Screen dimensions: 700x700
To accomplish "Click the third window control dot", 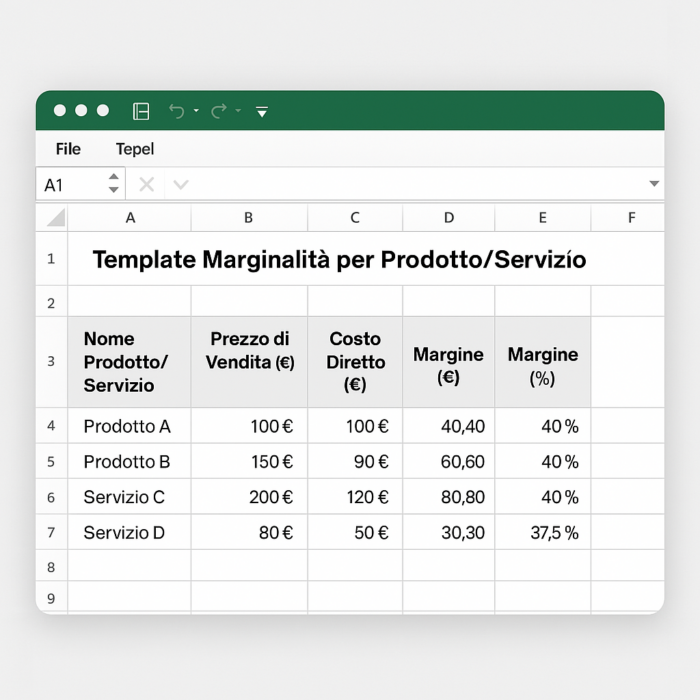I will tap(103, 110).
